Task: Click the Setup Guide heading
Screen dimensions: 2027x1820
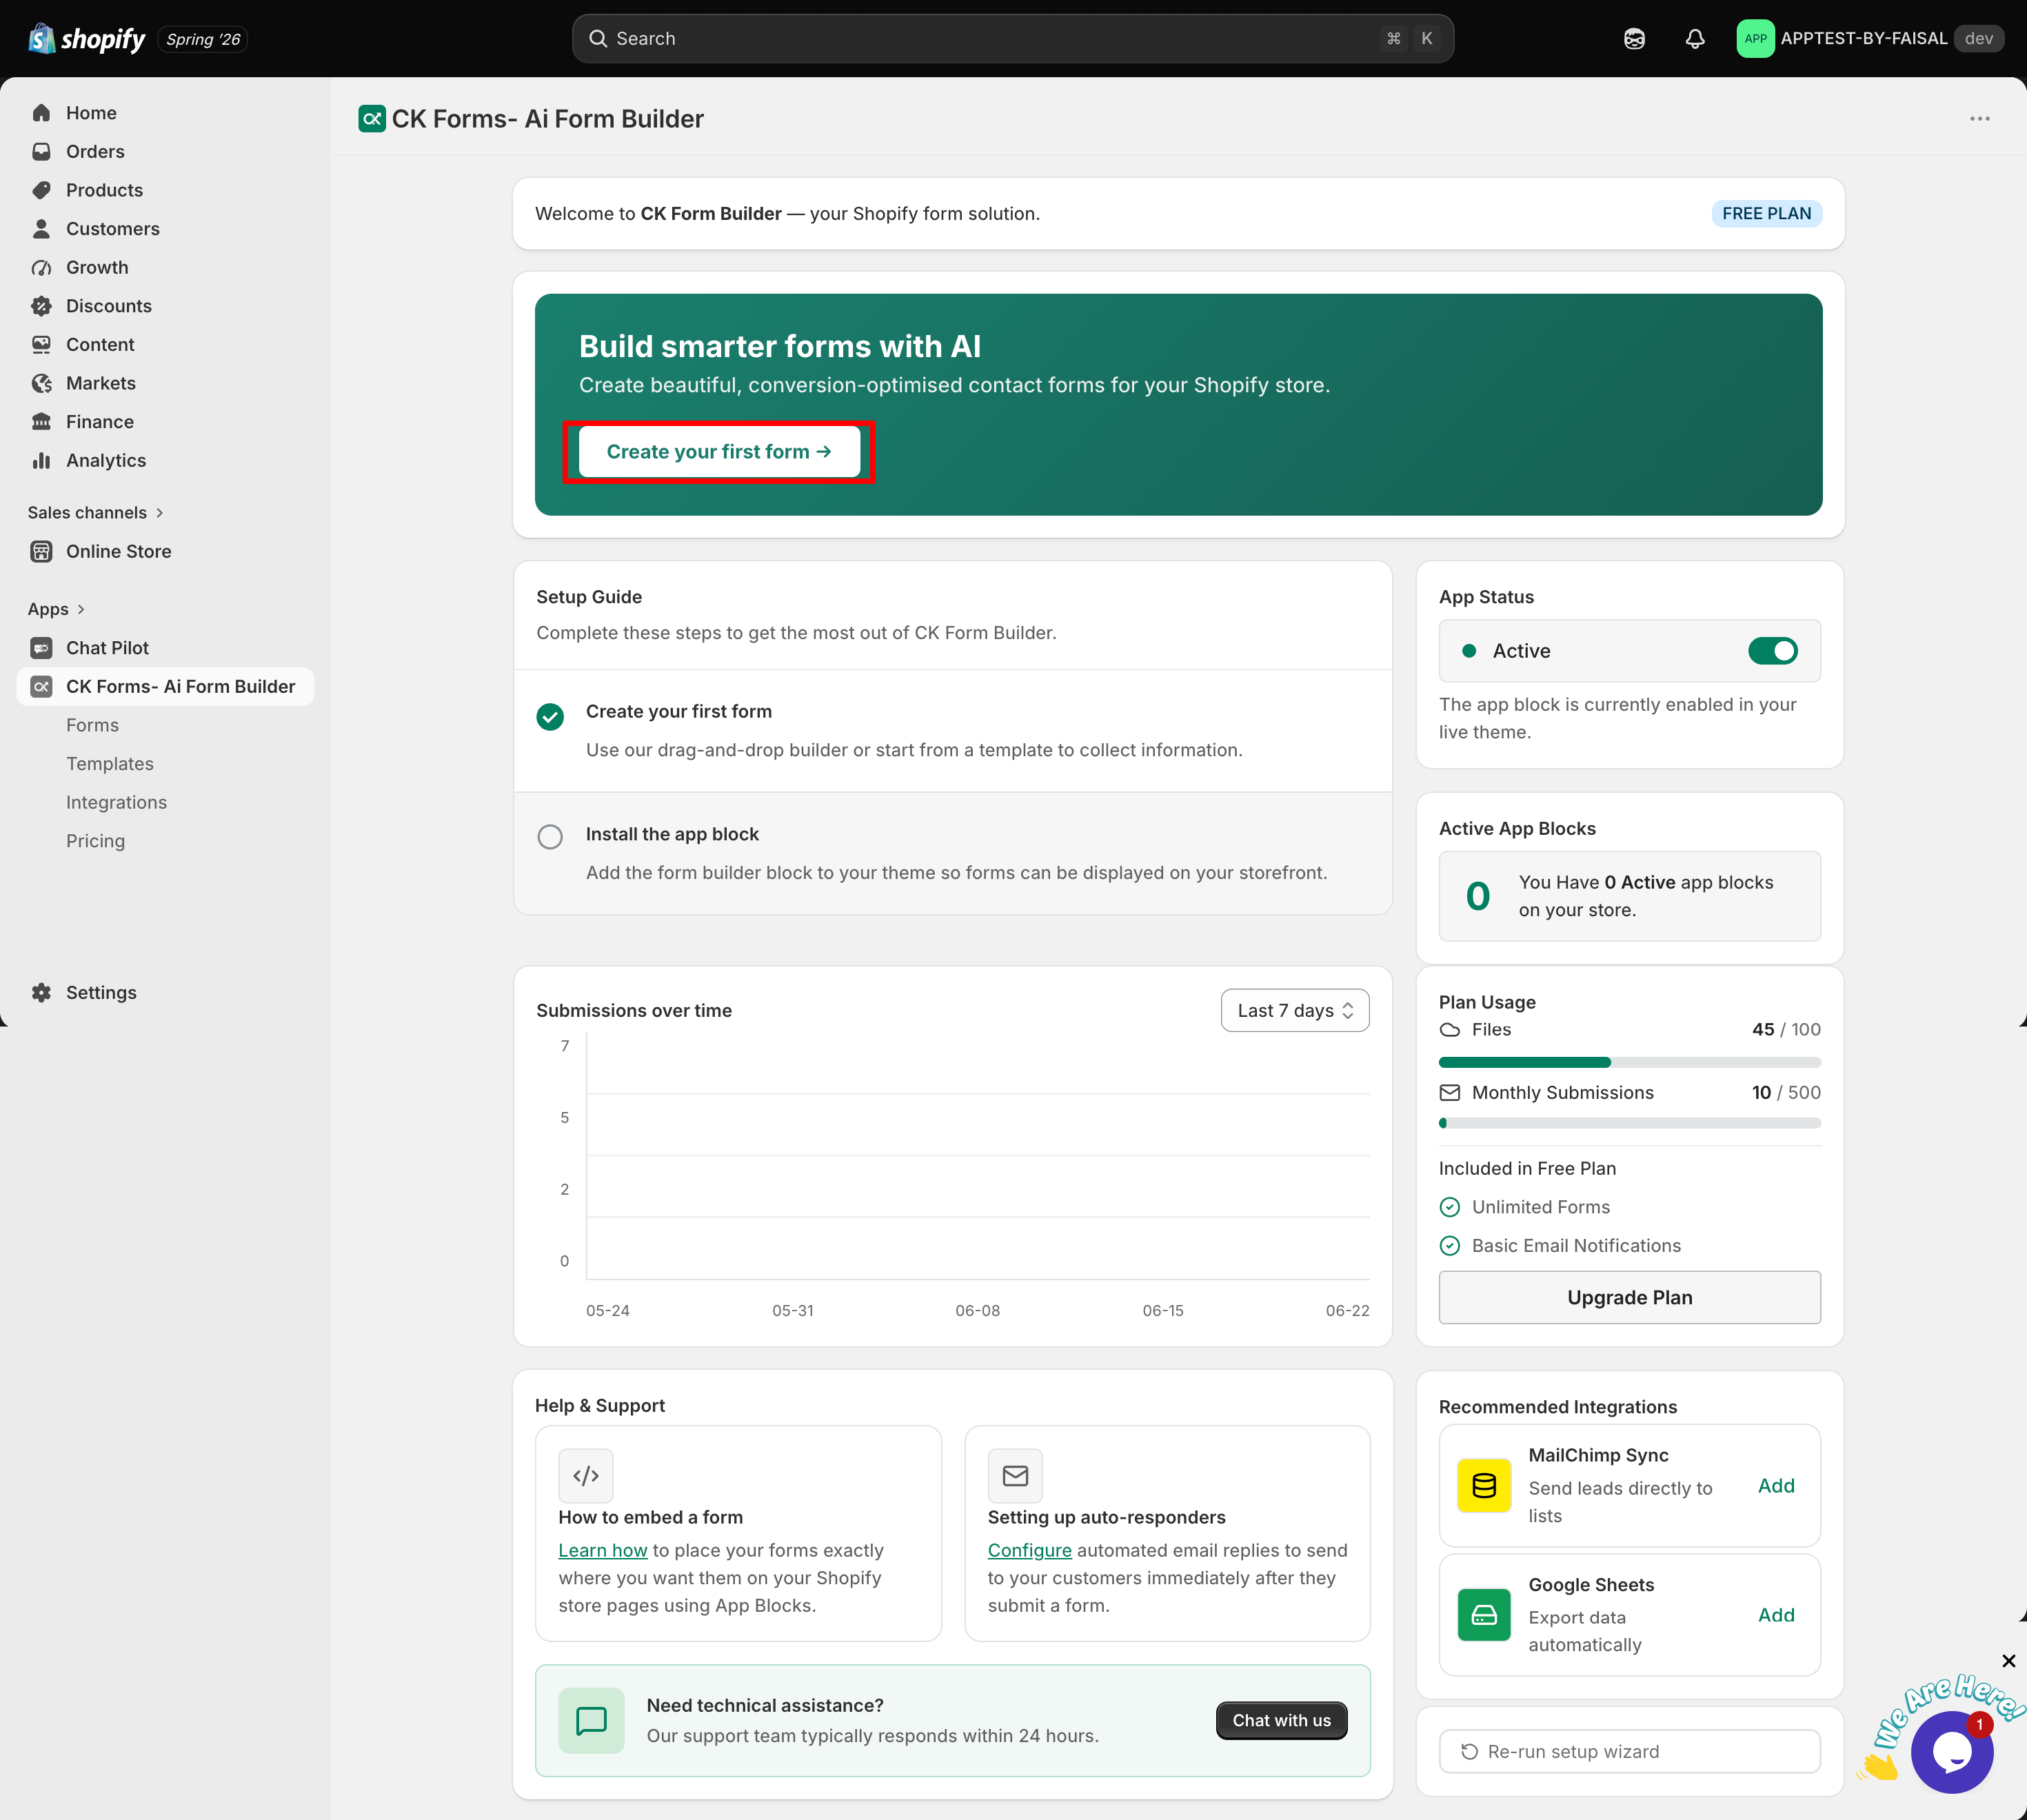Action: click(589, 597)
